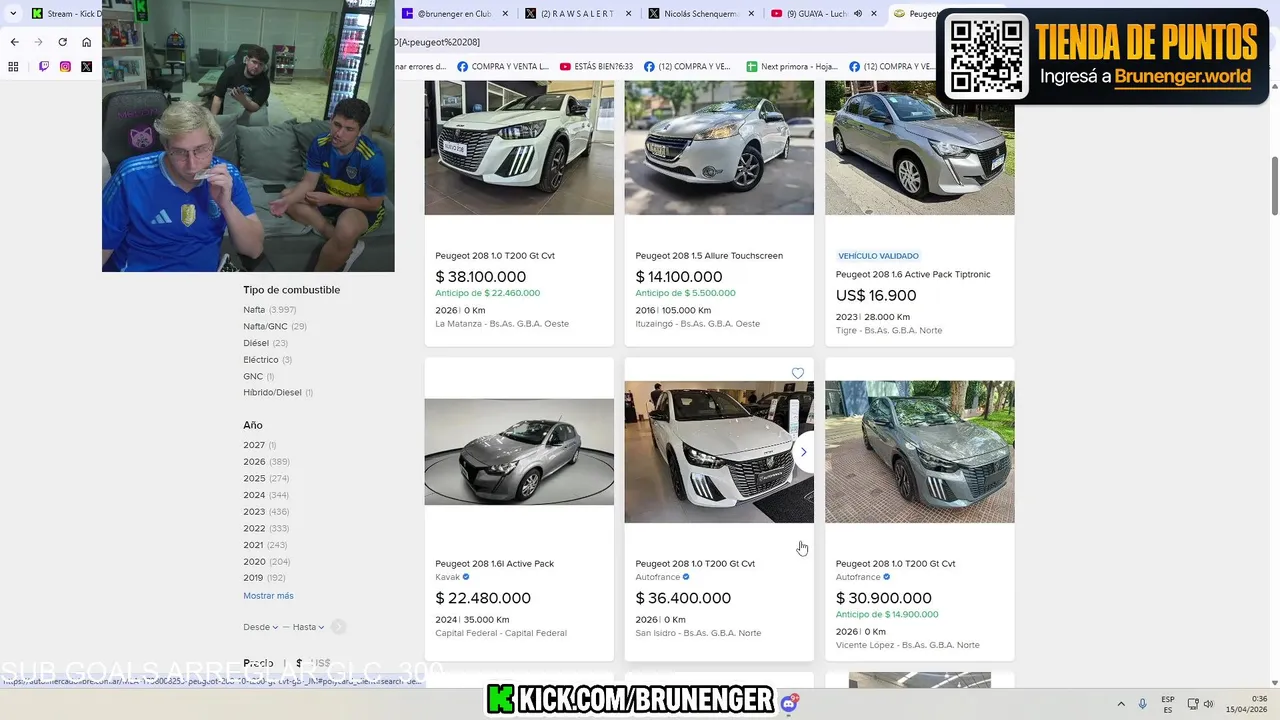The width and height of the screenshot is (1280, 720).
Task: Open the Peugeot 208 1.5 Allure Touchscreen listing
Action: click(709, 256)
